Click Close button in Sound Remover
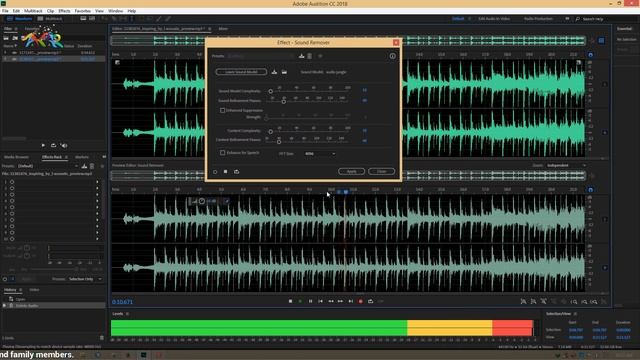Image resolution: width=640 pixels, height=360 pixels. tap(382, 171)
